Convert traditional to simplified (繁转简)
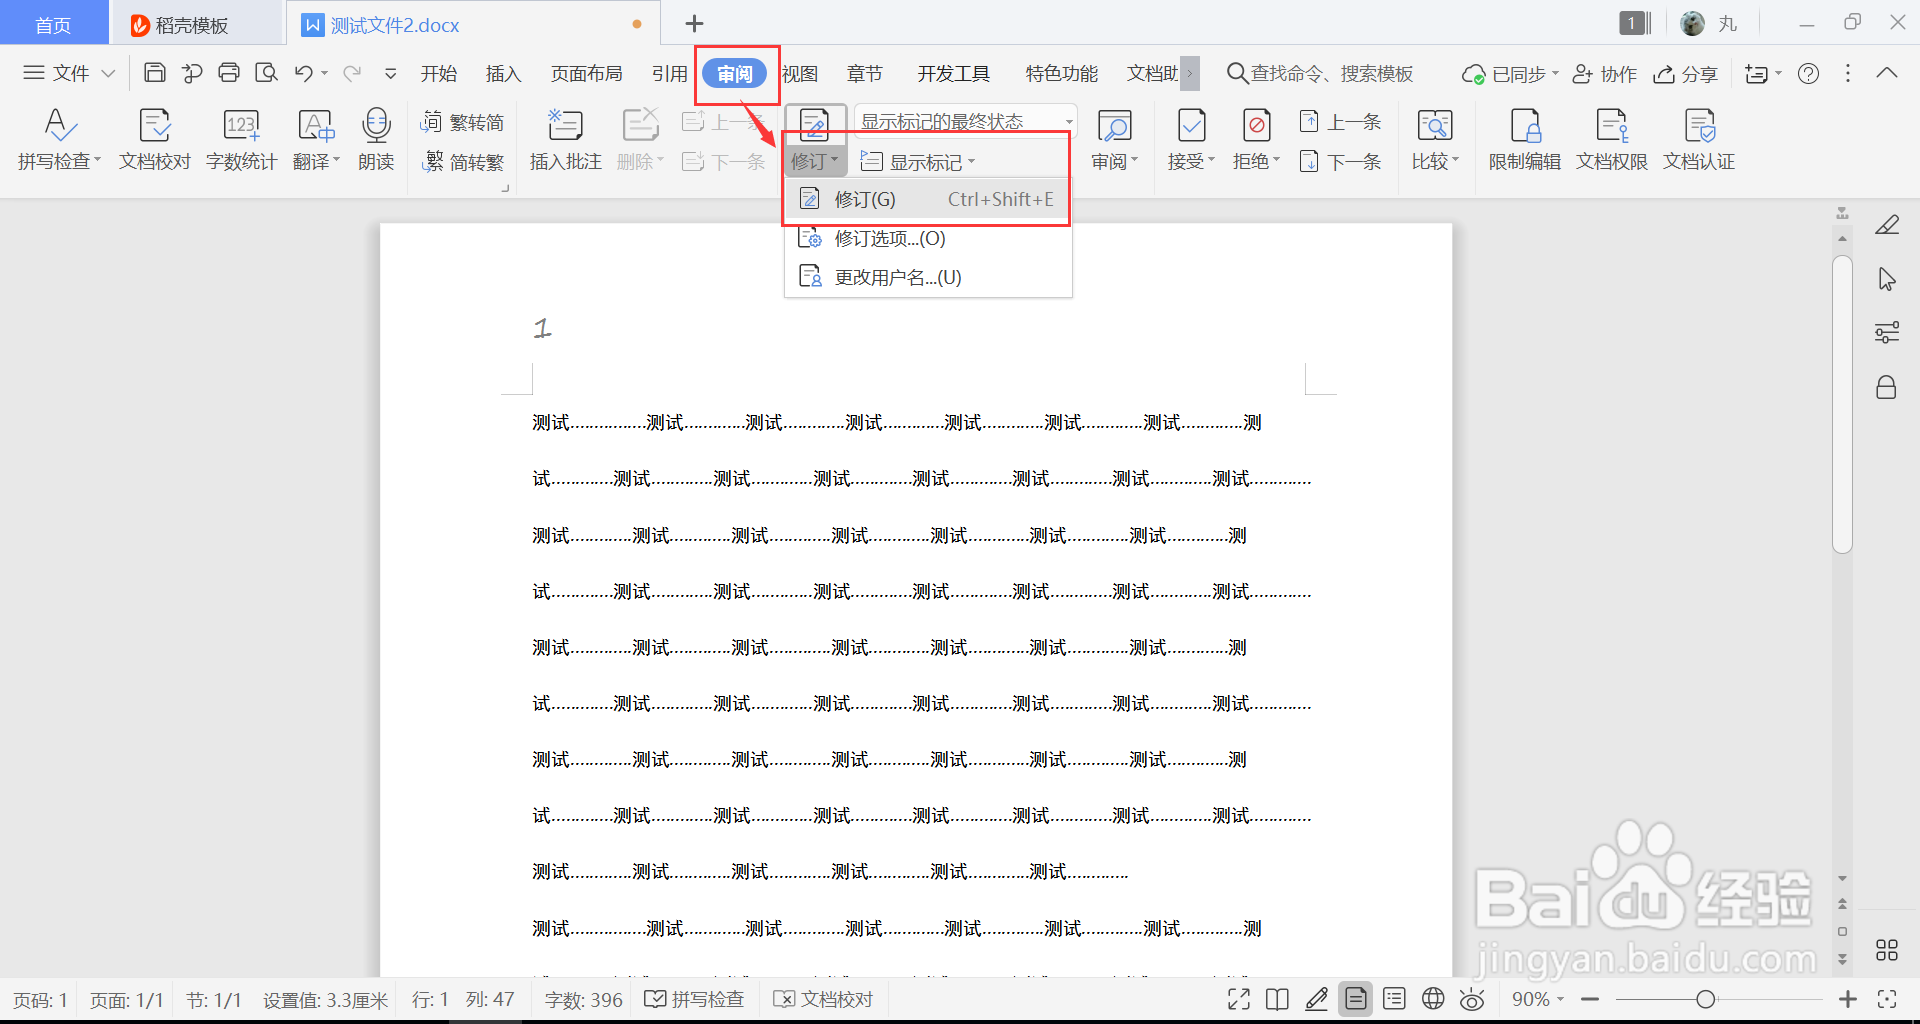 (x=463, y=122)
